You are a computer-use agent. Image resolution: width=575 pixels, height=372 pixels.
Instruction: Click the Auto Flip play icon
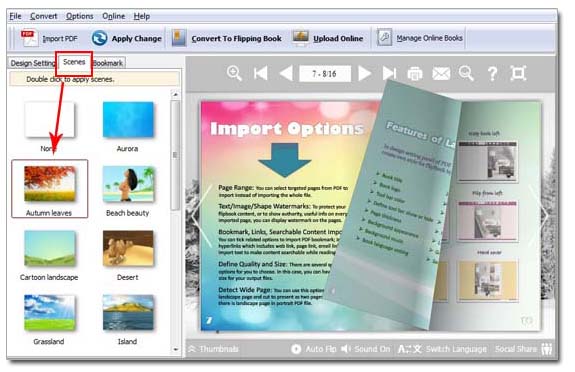coord(296,349)
